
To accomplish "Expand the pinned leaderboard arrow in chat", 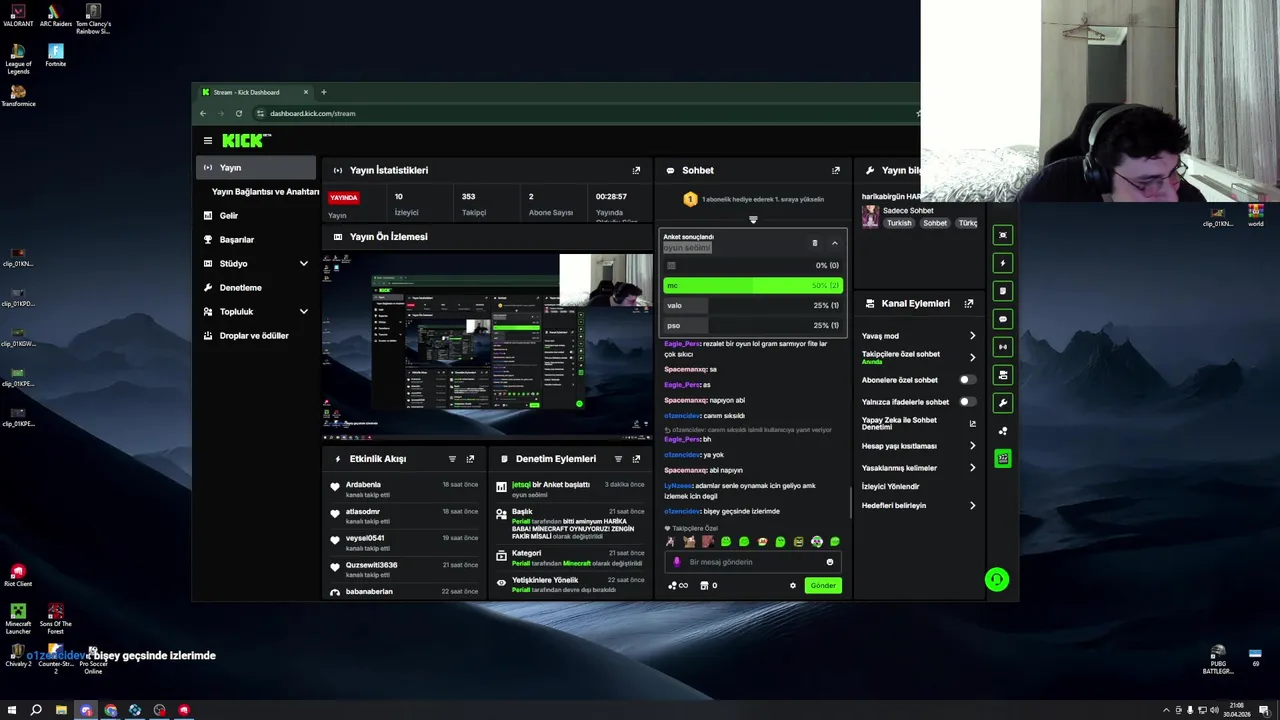I will [x=753, y=219].
